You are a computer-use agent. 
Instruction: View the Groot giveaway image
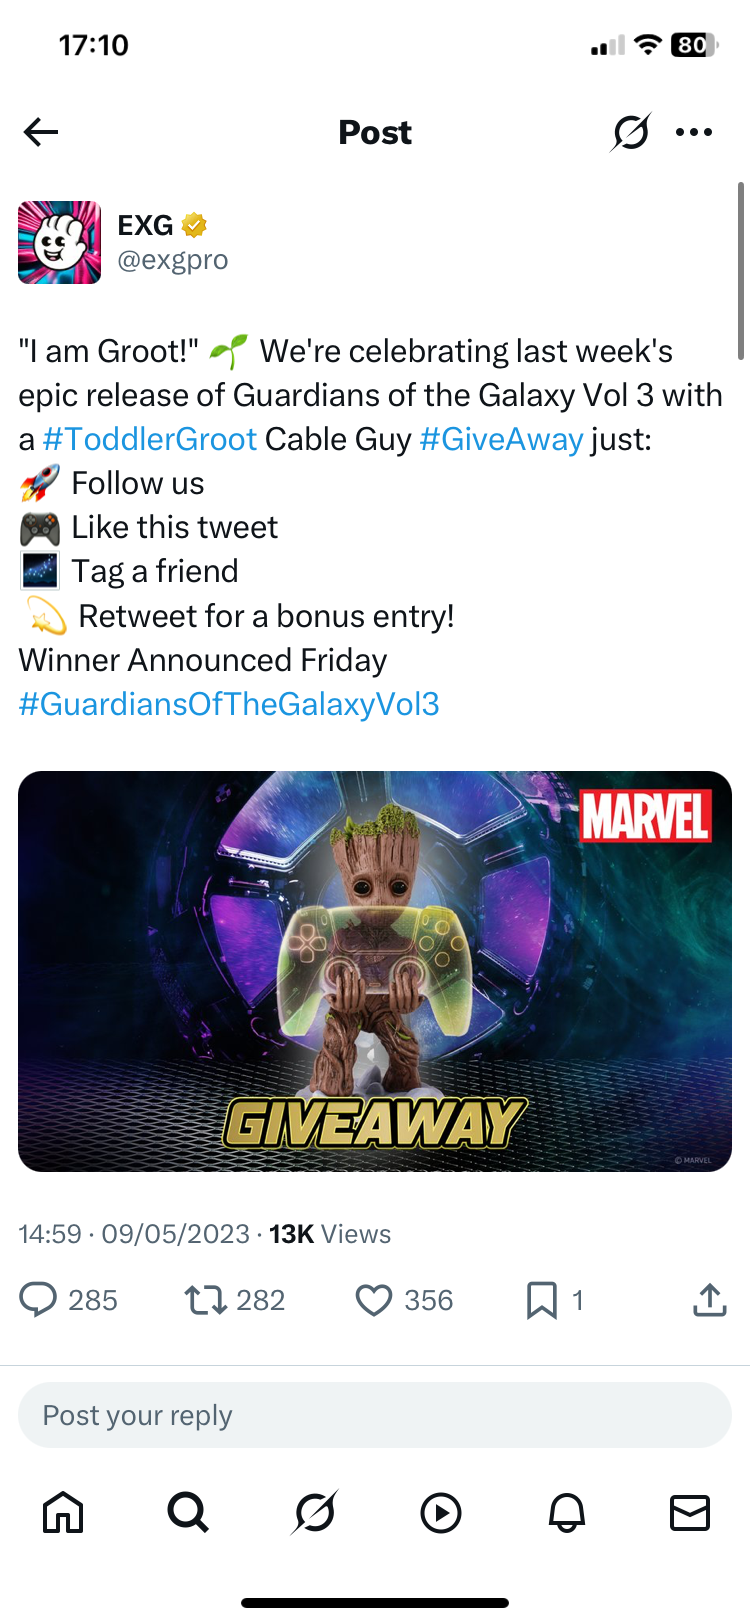[x=375, y=971]
